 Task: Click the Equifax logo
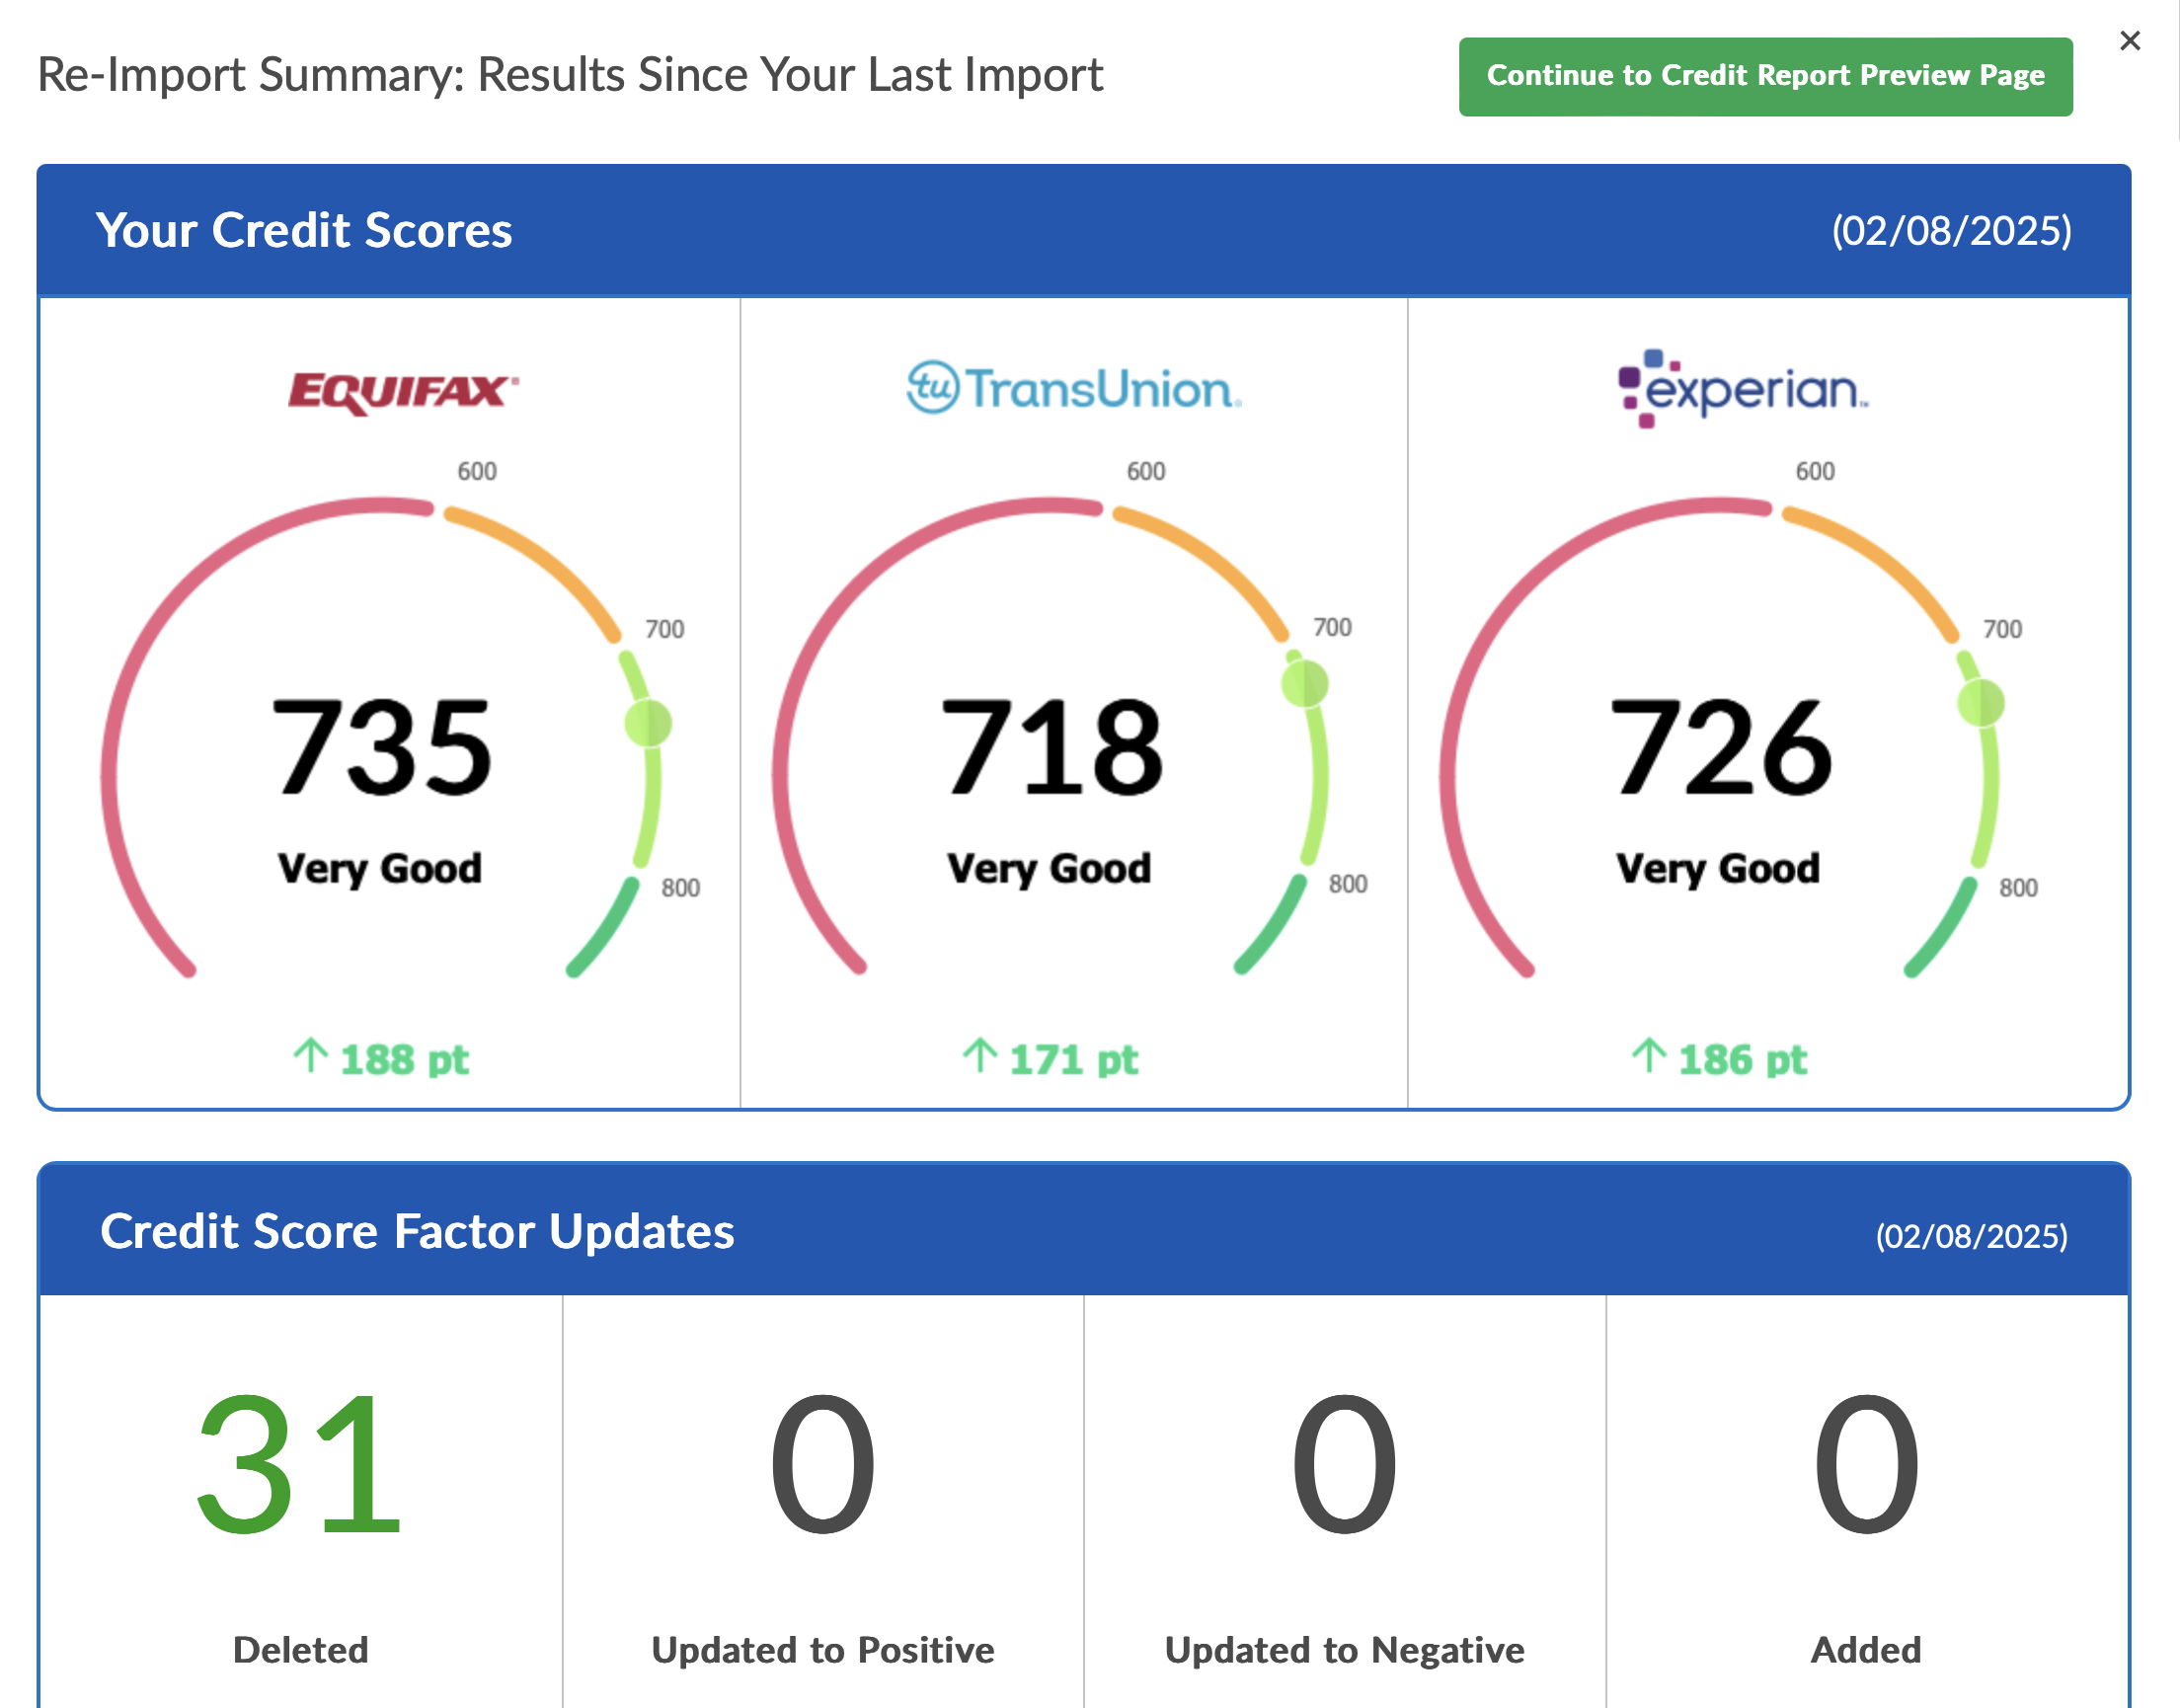pyautogui.click(x=402, y=391)
